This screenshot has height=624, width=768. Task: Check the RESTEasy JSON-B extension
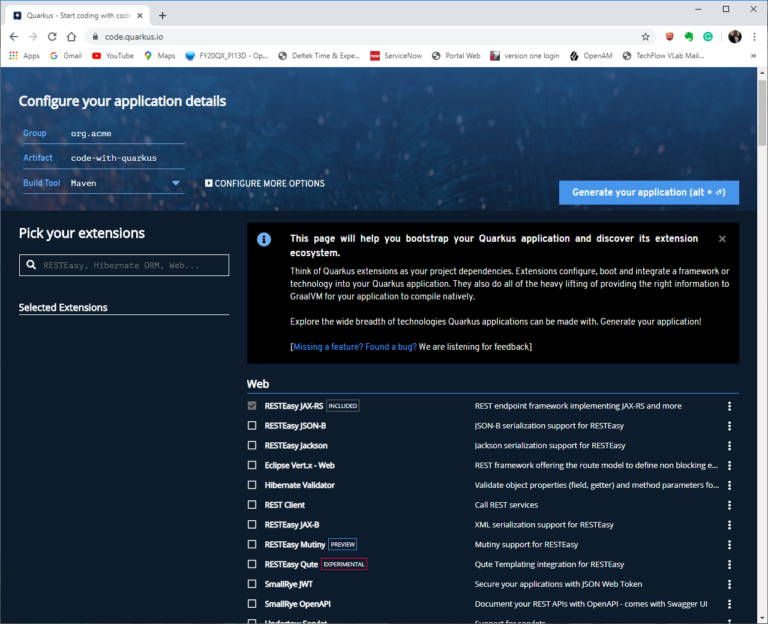252,426
